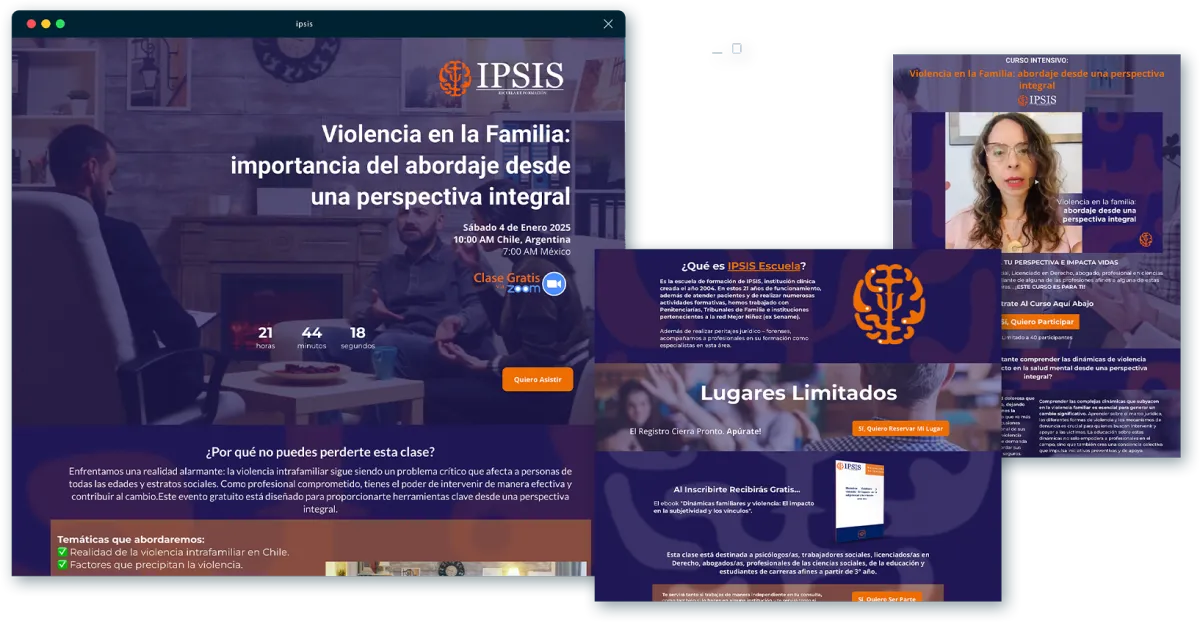Click the countdown '18 segundos'
This screenshot has width=1200, height=622.
click(x=357, y=337)
